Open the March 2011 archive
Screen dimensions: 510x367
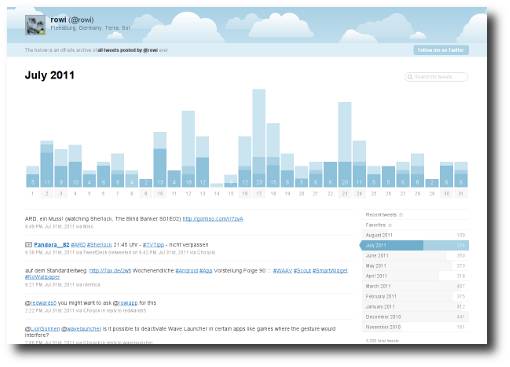415,286
